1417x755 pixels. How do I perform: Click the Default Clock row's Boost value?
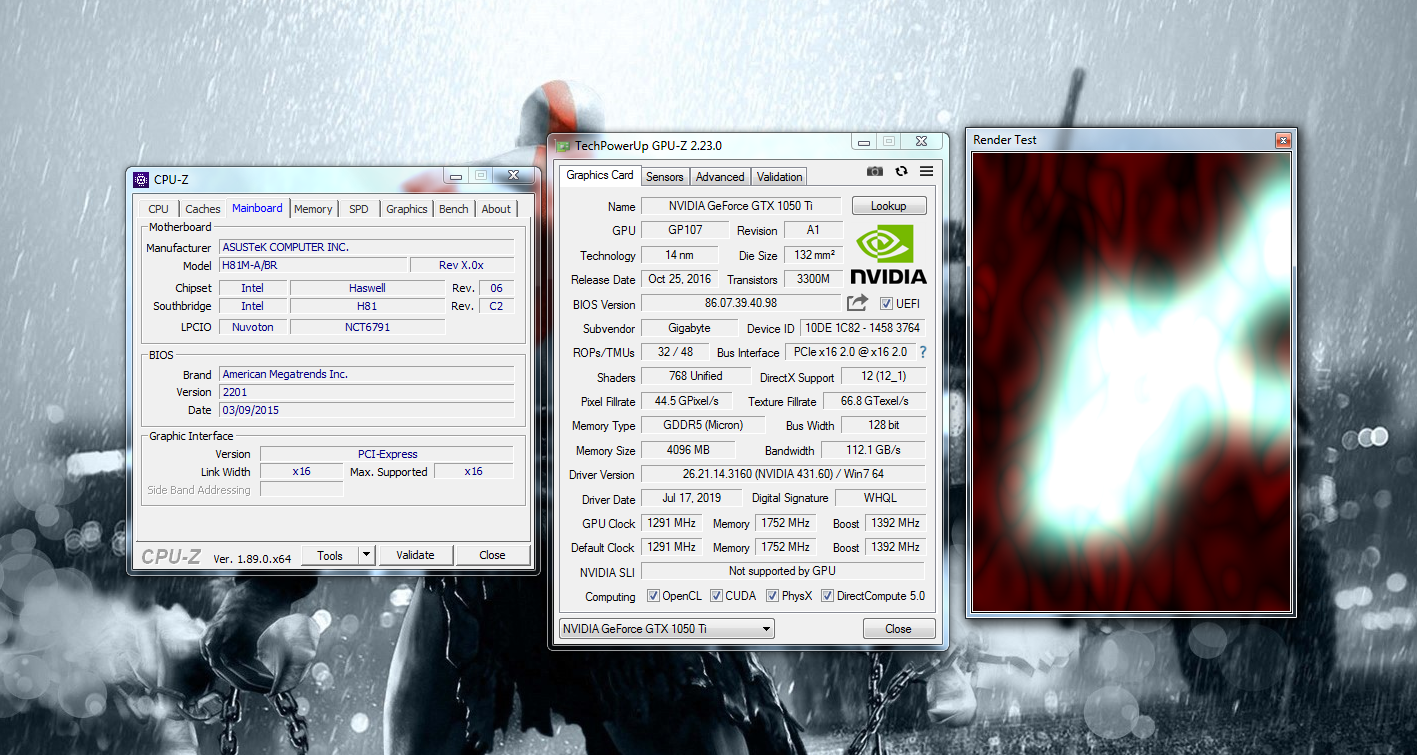point(895,547)
